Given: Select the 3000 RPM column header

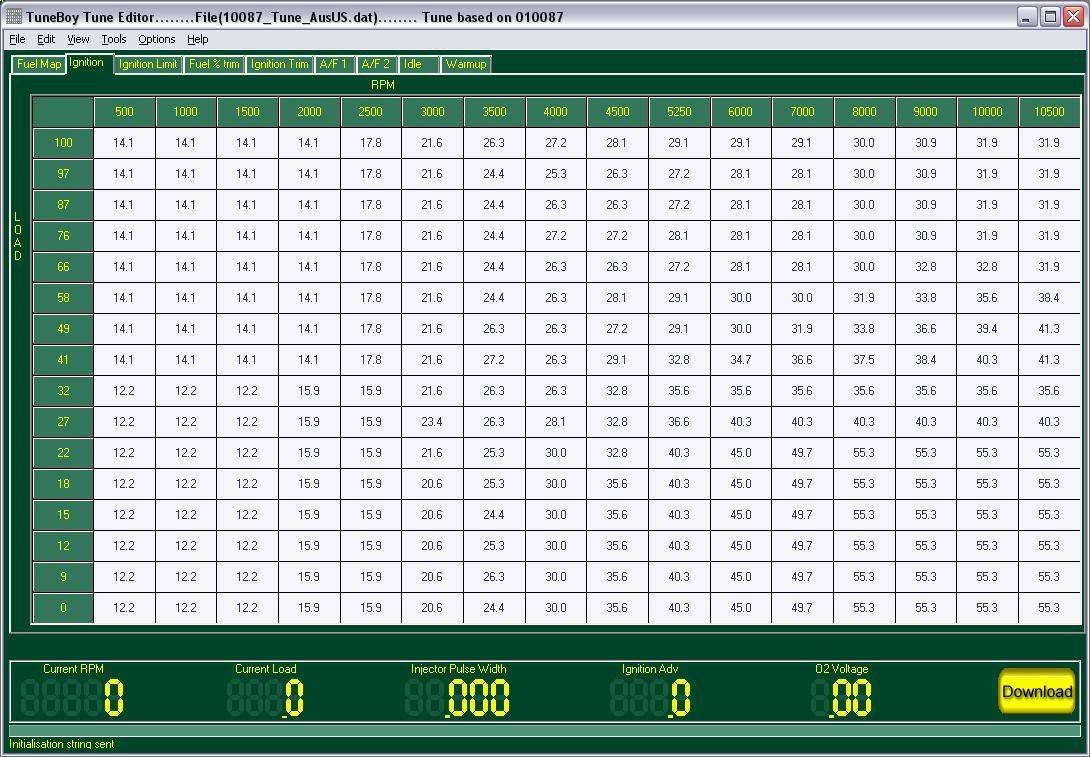Looking at the screenshot, I should pos(432,112).
